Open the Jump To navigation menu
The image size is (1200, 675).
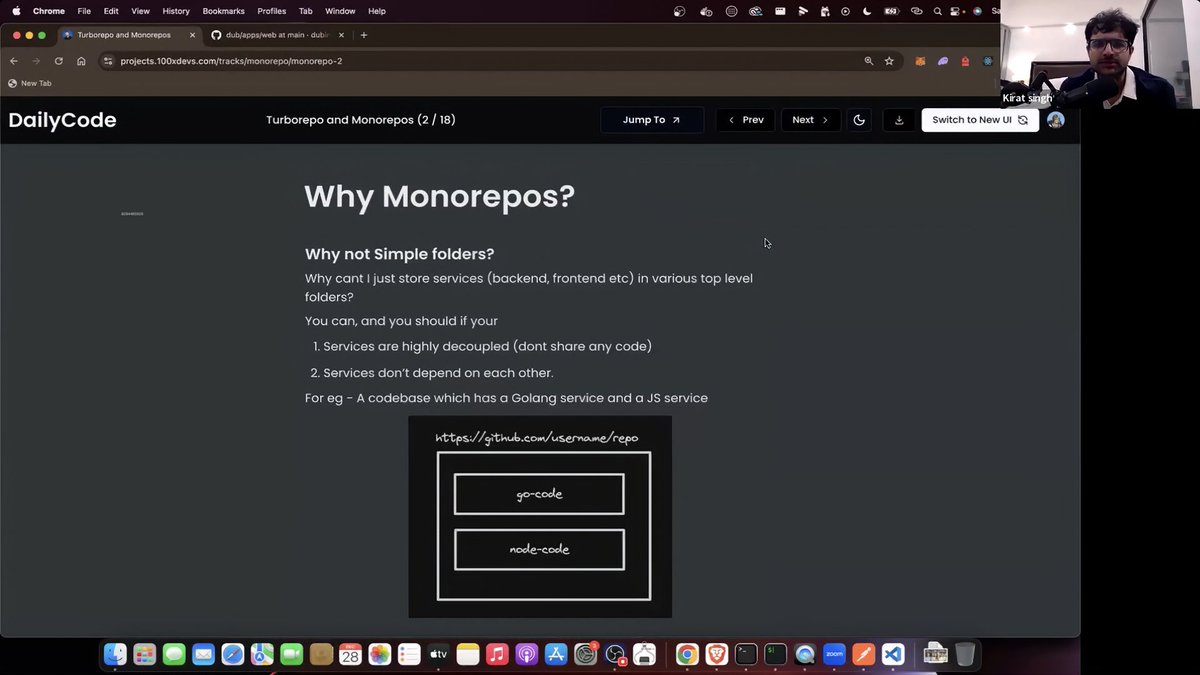pyautogui.click(x=651, y=119)
